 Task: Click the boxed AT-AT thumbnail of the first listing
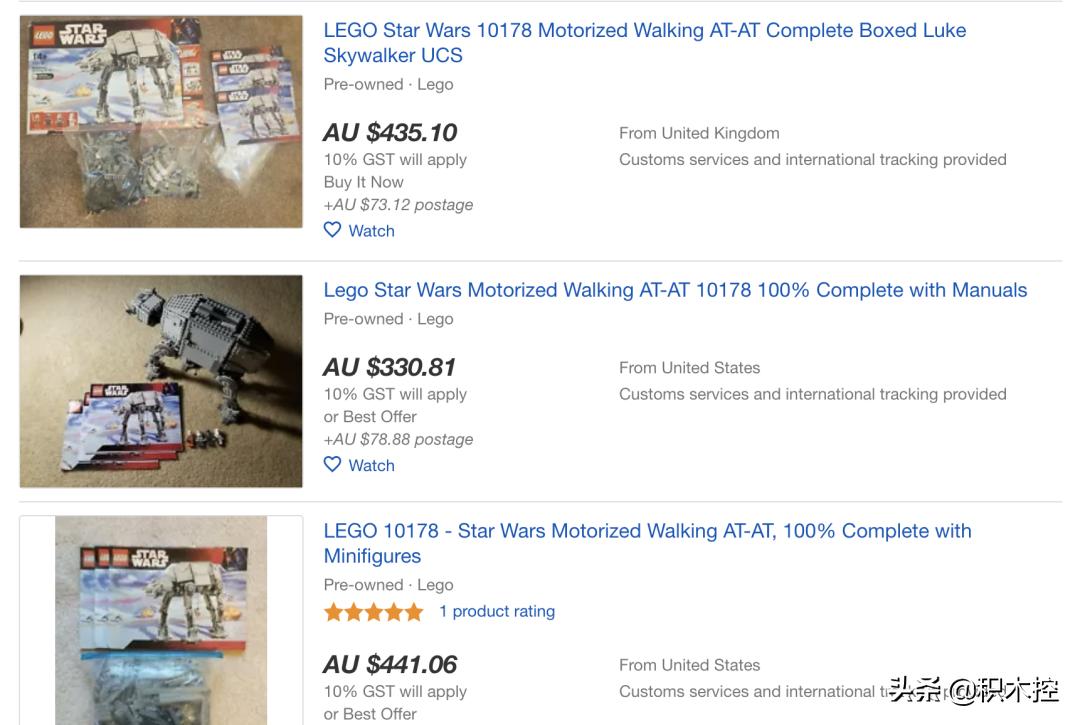pos(161,121)
